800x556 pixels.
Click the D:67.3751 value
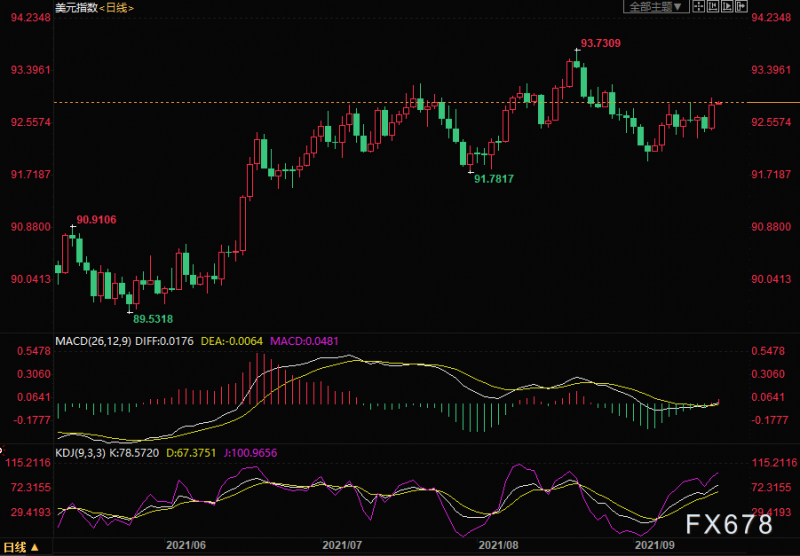[x=191, y=453]
